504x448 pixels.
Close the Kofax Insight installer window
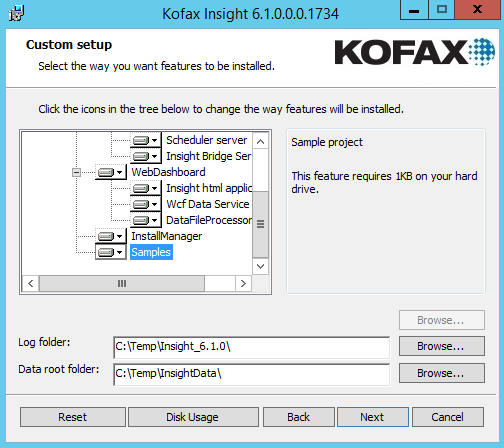point(477,10)
